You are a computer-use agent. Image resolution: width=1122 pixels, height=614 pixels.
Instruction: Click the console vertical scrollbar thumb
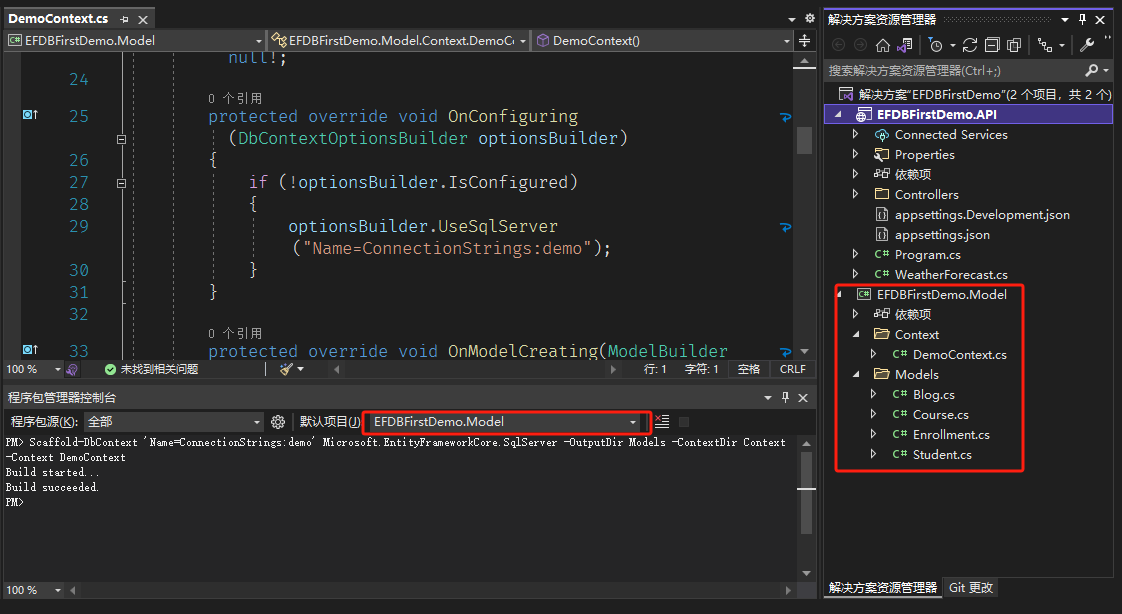pyautogui.click(x=806, y=492)
